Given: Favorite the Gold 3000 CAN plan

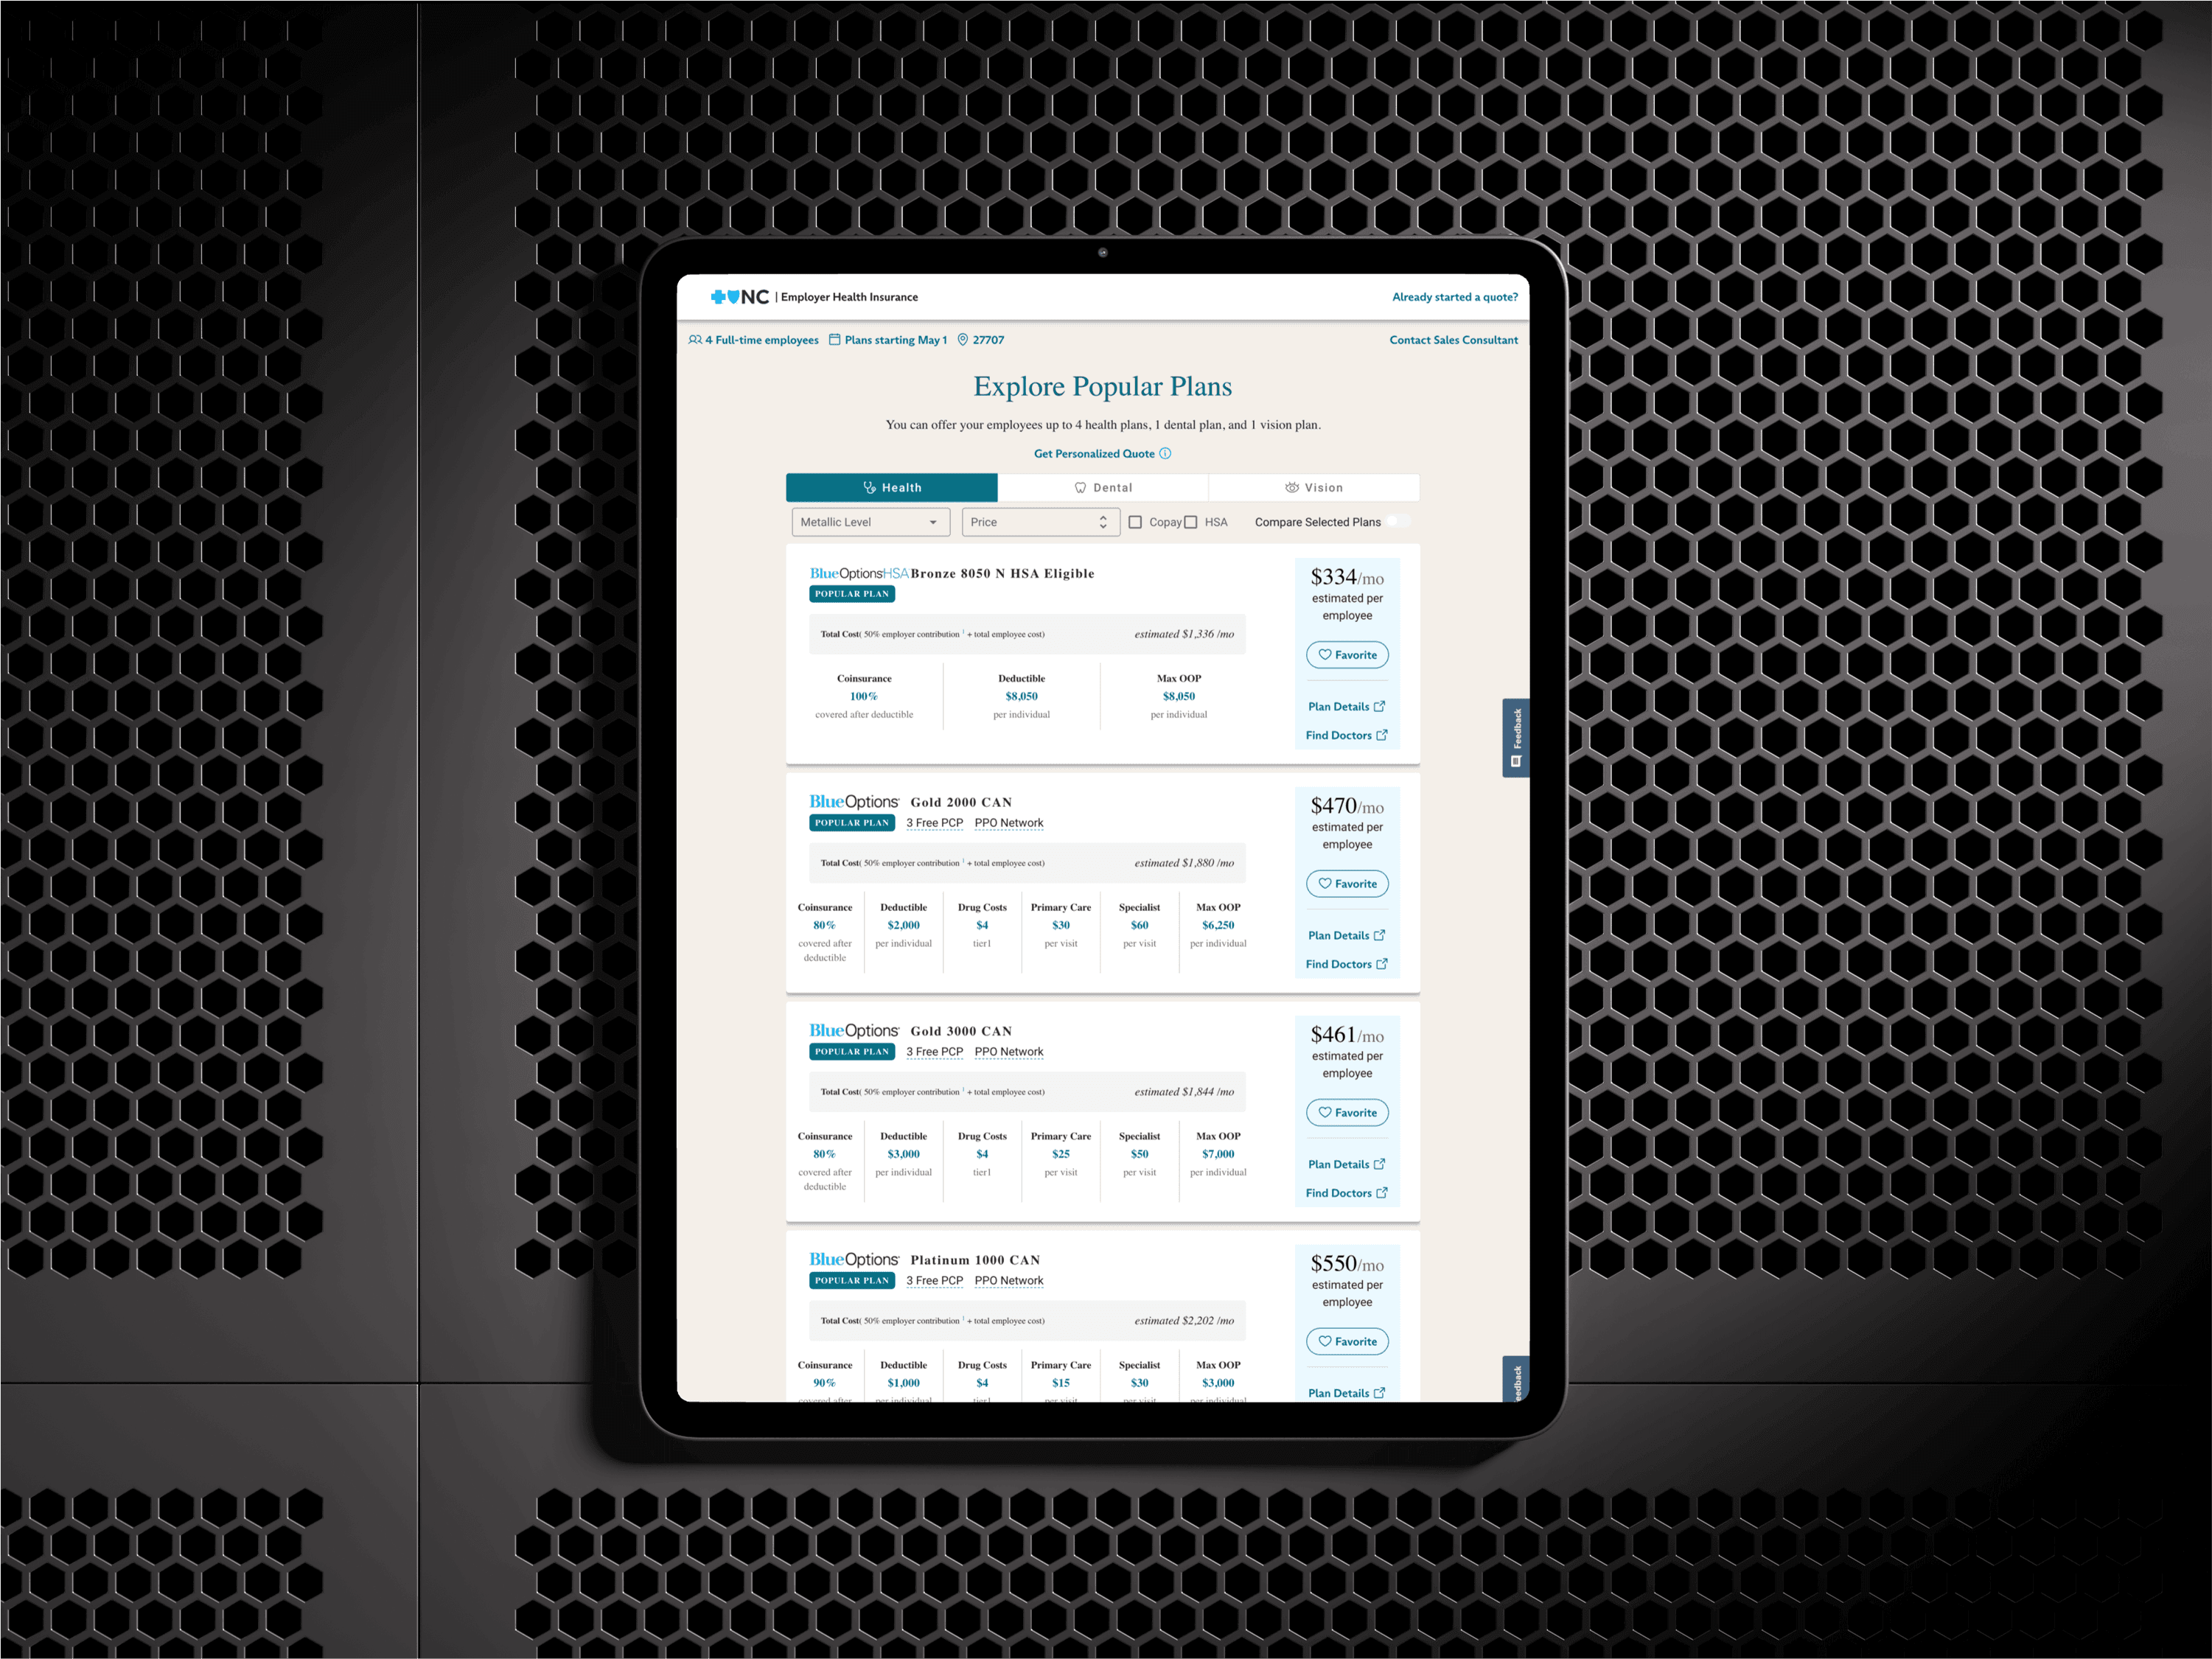Looking at the screenshot, I should click(1346, 1112).
